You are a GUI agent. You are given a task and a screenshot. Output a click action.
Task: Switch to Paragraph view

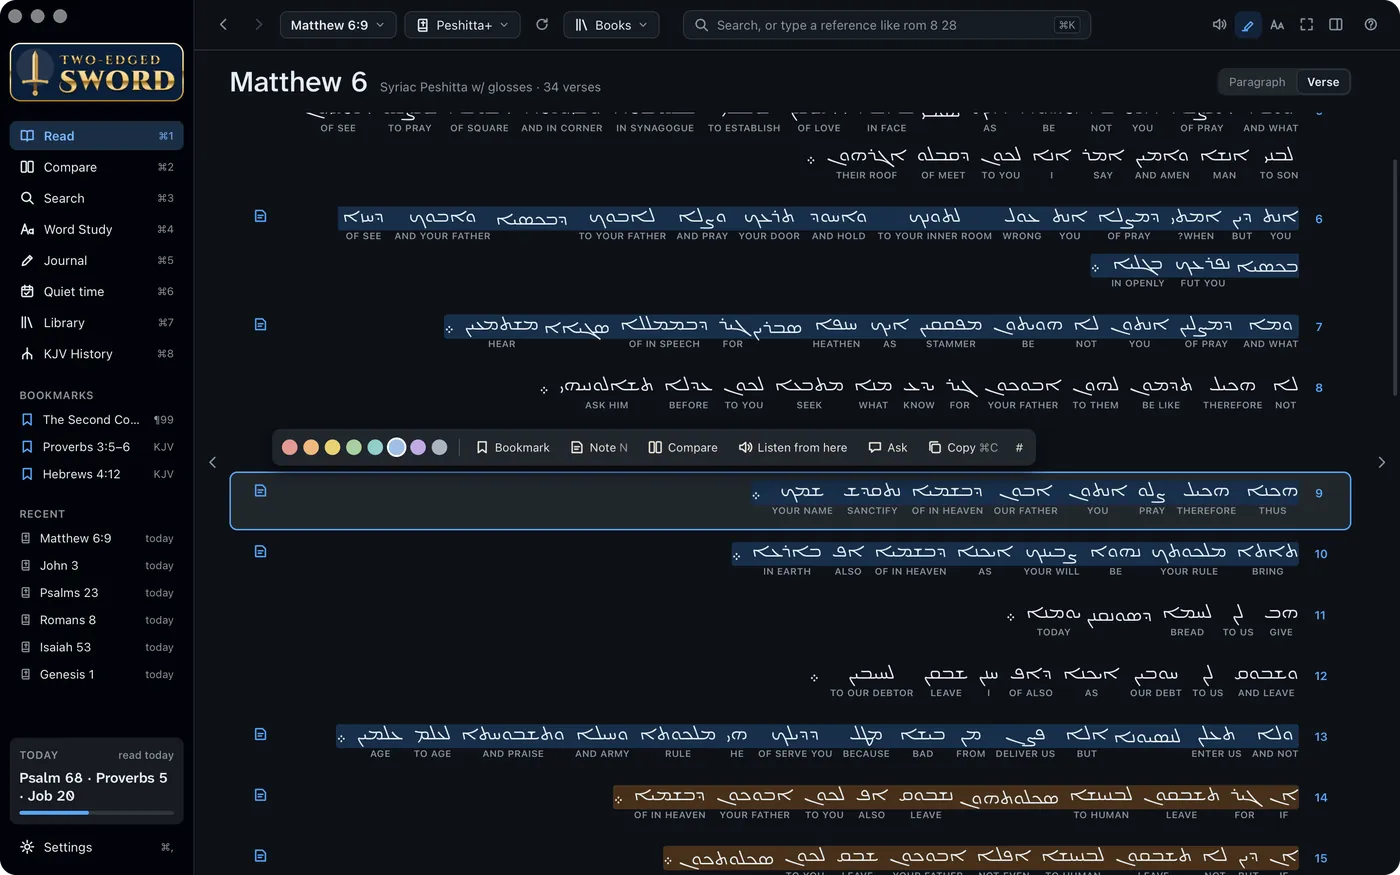(1257, 82)
